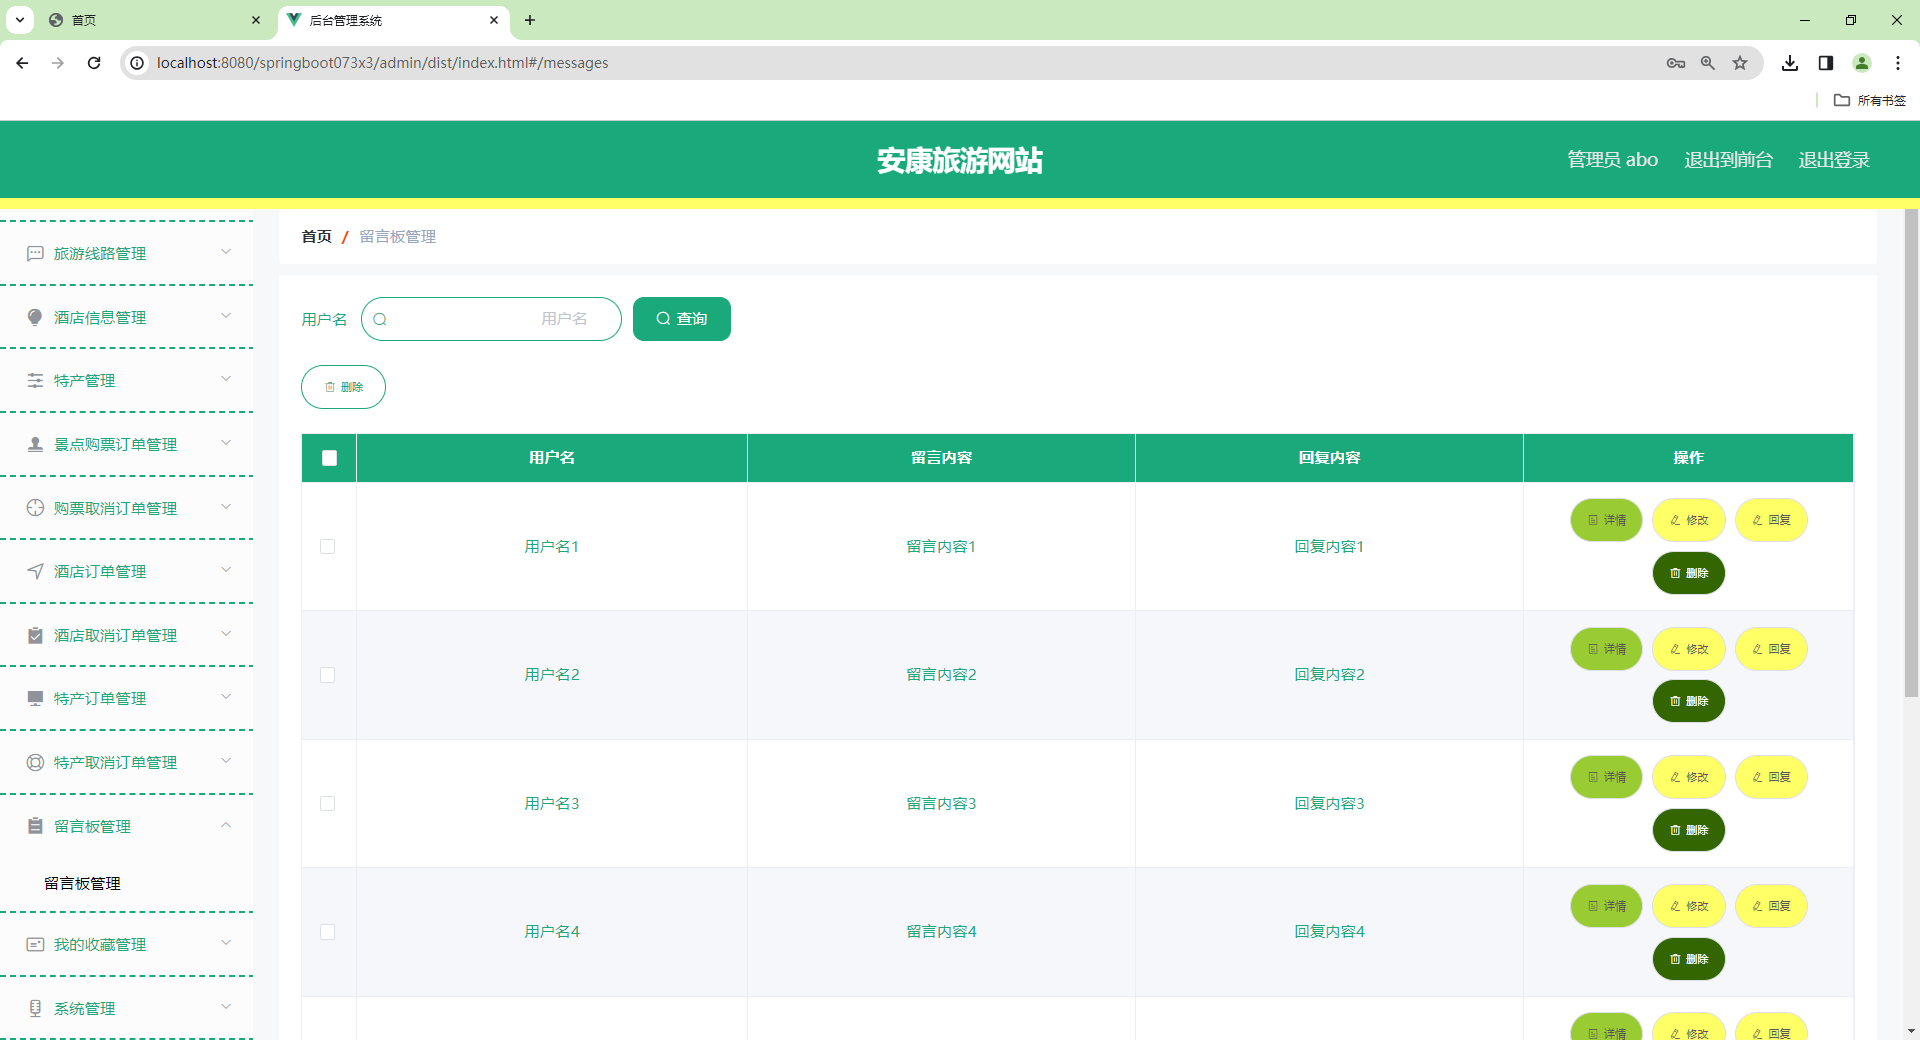Open the 留言板管理 submenu item
Image resolution: width=1920 pixels, height=1040 pixels.
[82, 884]
